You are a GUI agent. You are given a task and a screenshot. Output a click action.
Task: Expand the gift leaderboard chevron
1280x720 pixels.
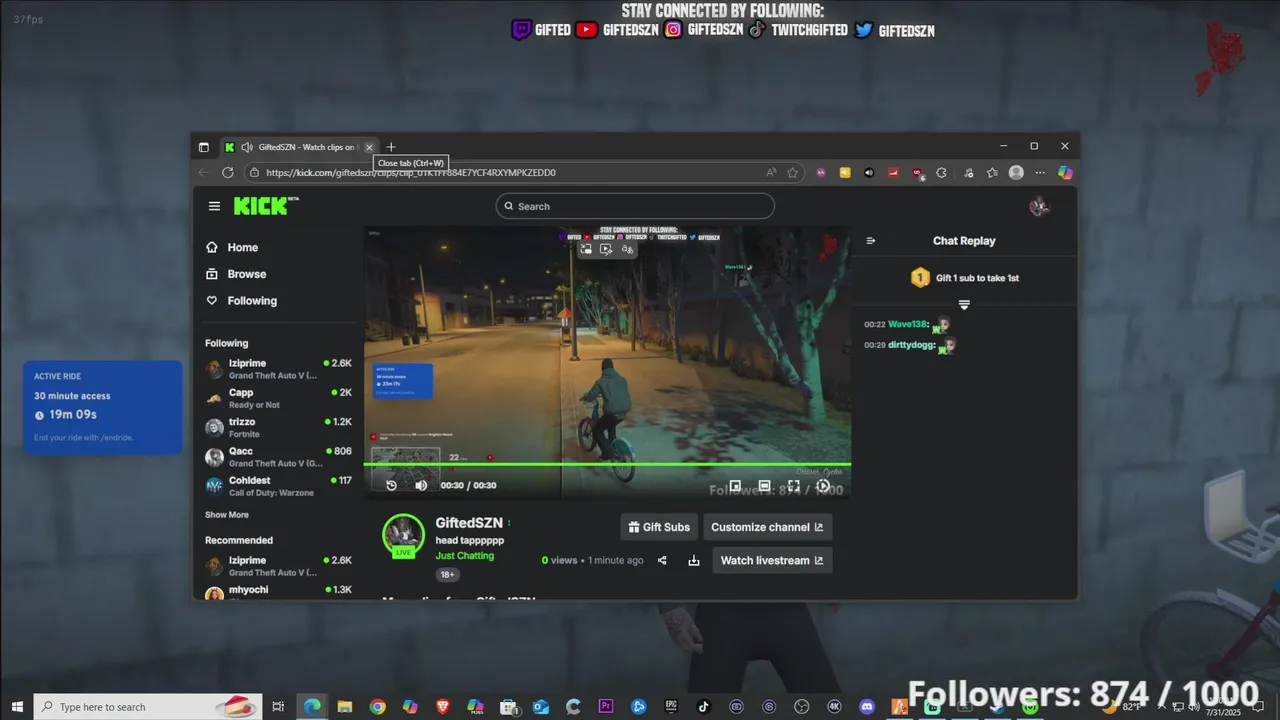coord(964,304)
